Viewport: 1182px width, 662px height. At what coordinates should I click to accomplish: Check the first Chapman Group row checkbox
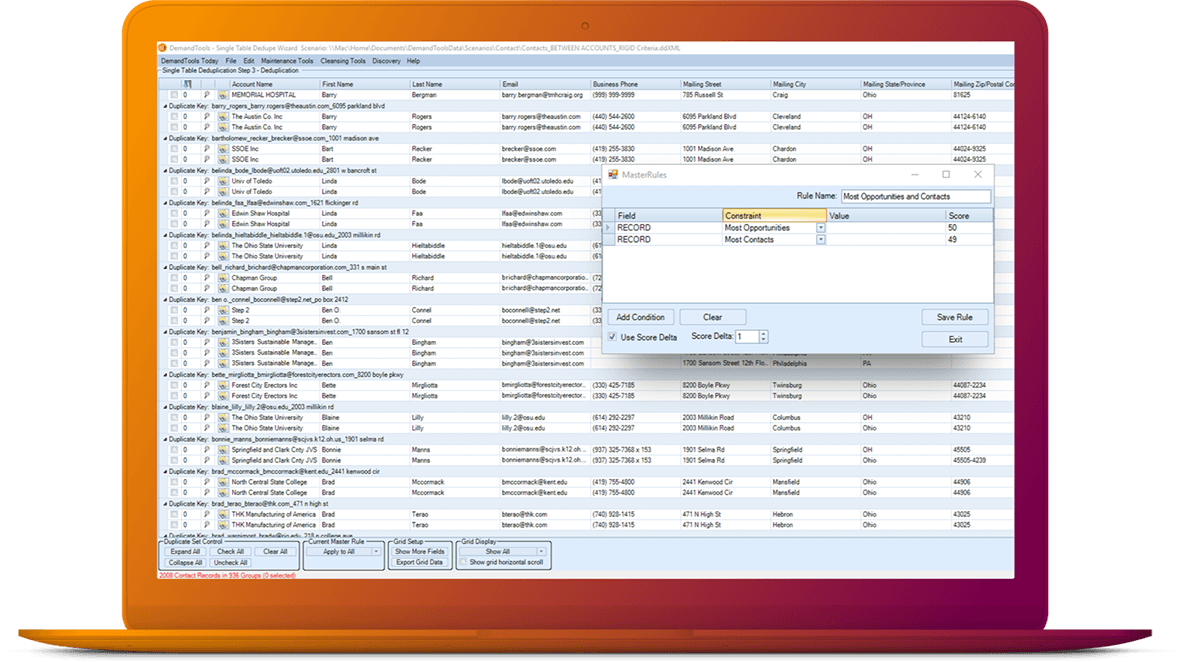pyautogui.click(x=174, y=278)
